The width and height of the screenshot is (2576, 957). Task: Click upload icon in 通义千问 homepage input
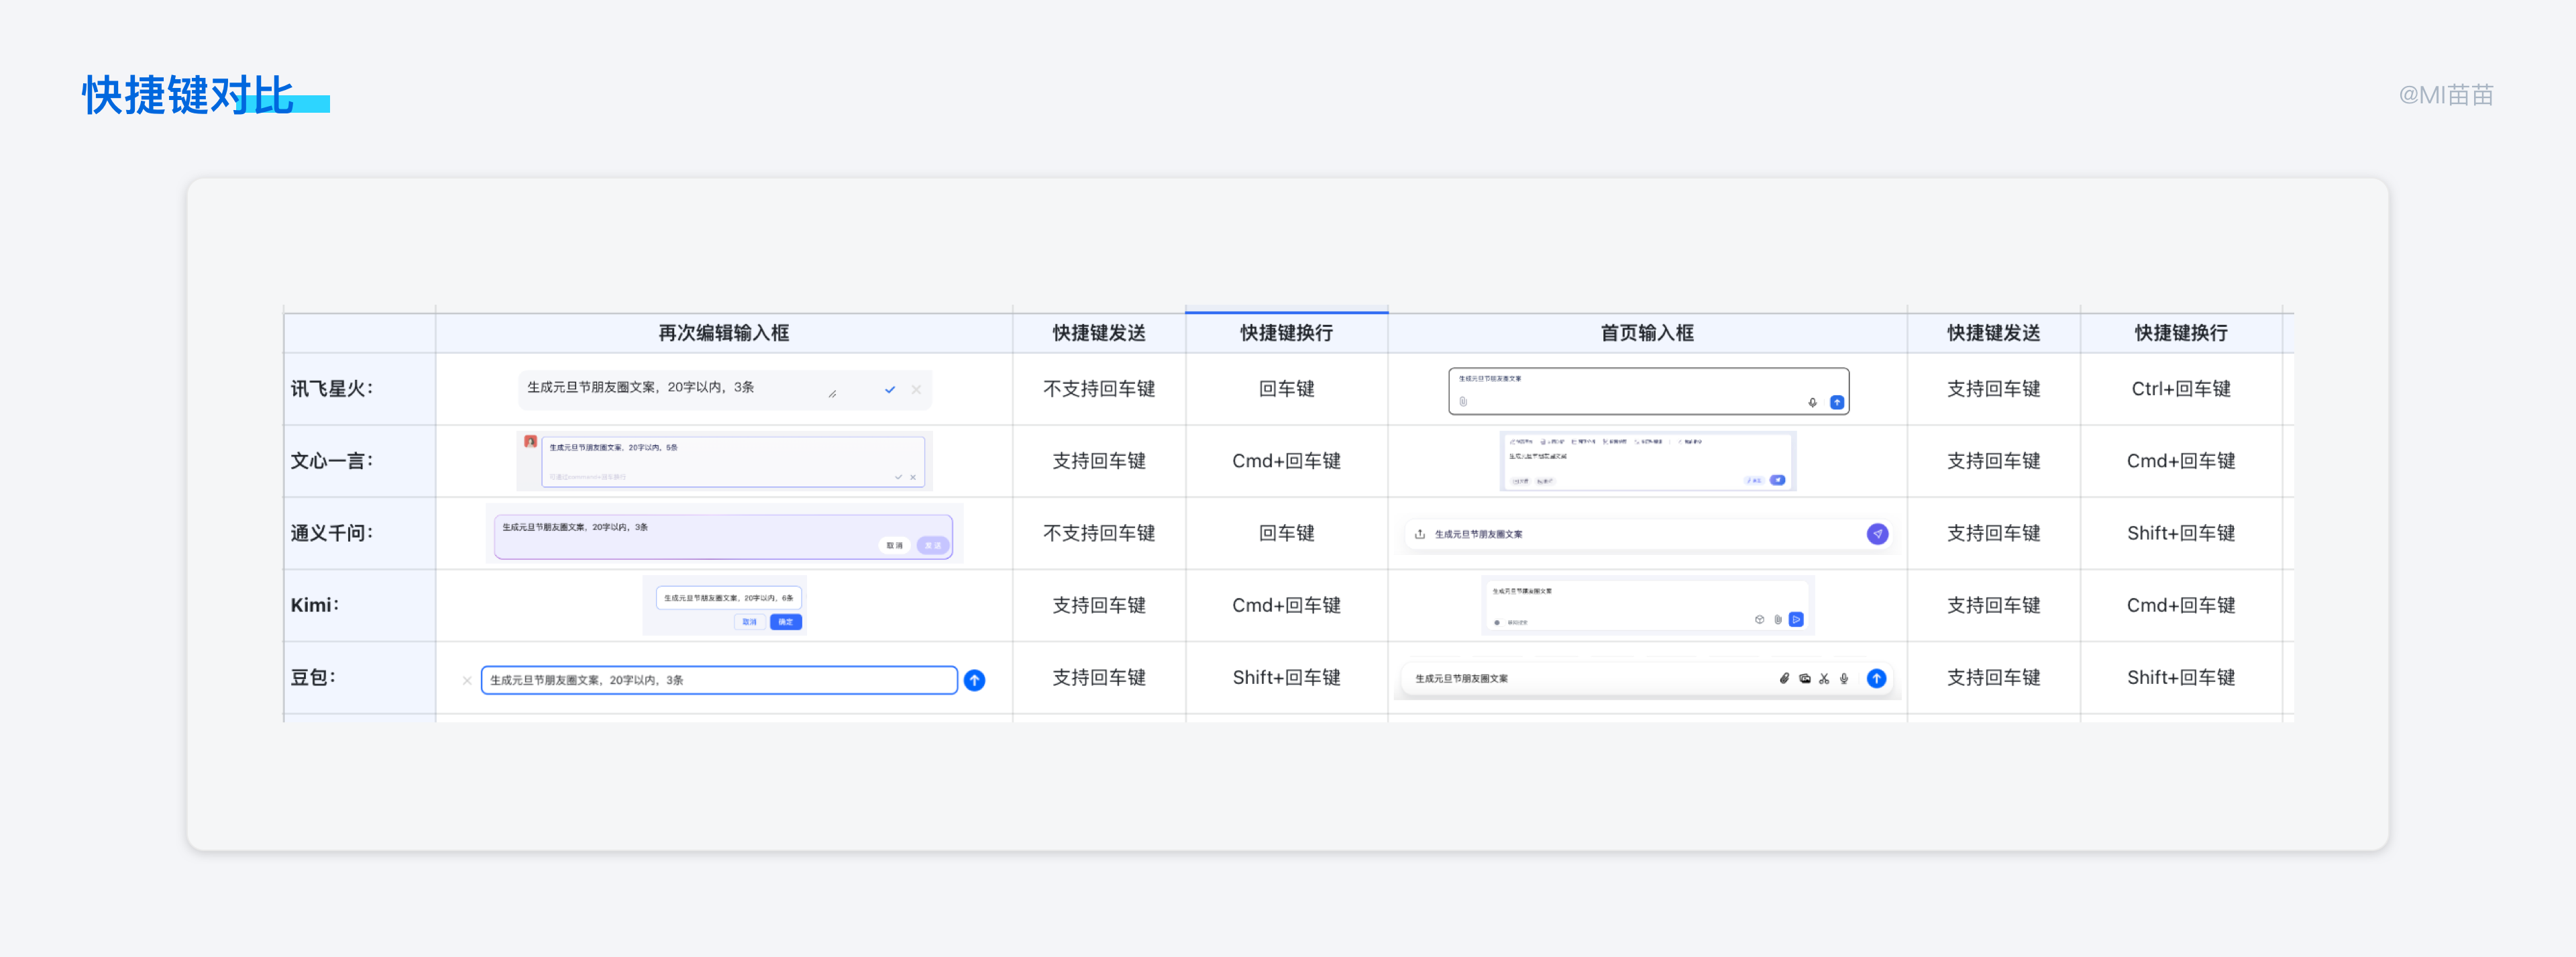pos(1420,534)
